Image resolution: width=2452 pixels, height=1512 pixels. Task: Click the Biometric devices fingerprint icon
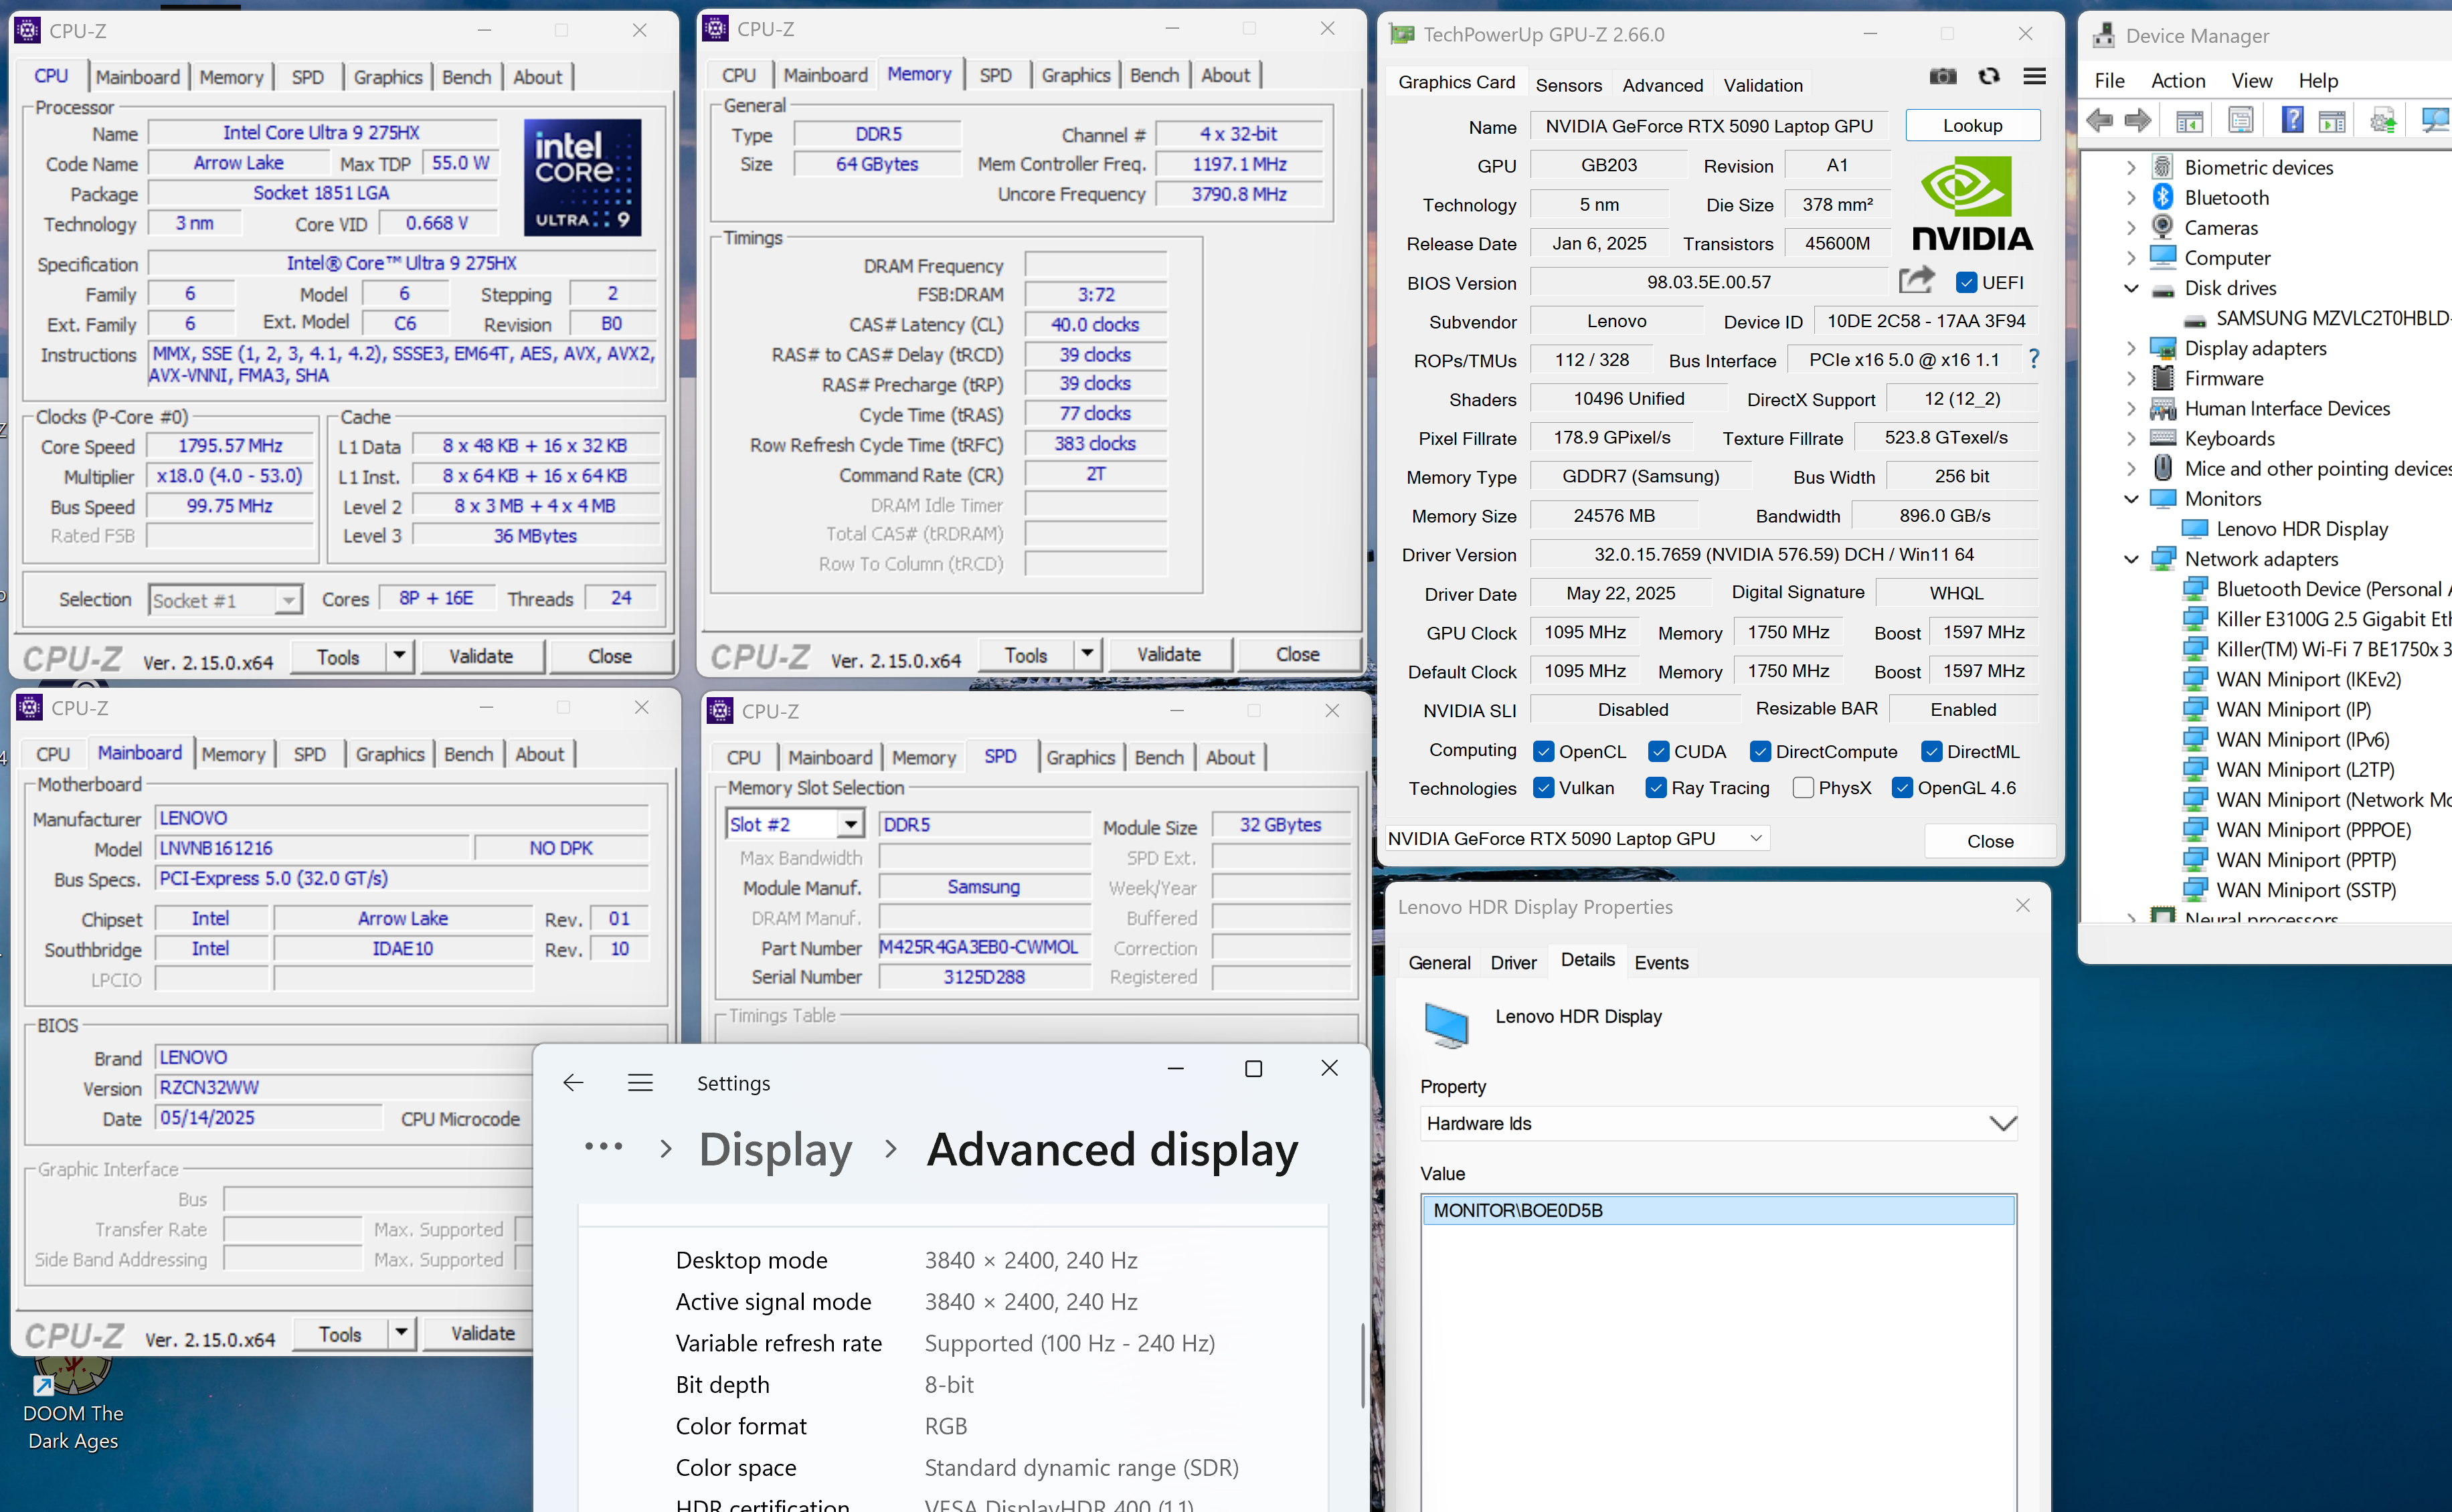(2163, 167)
